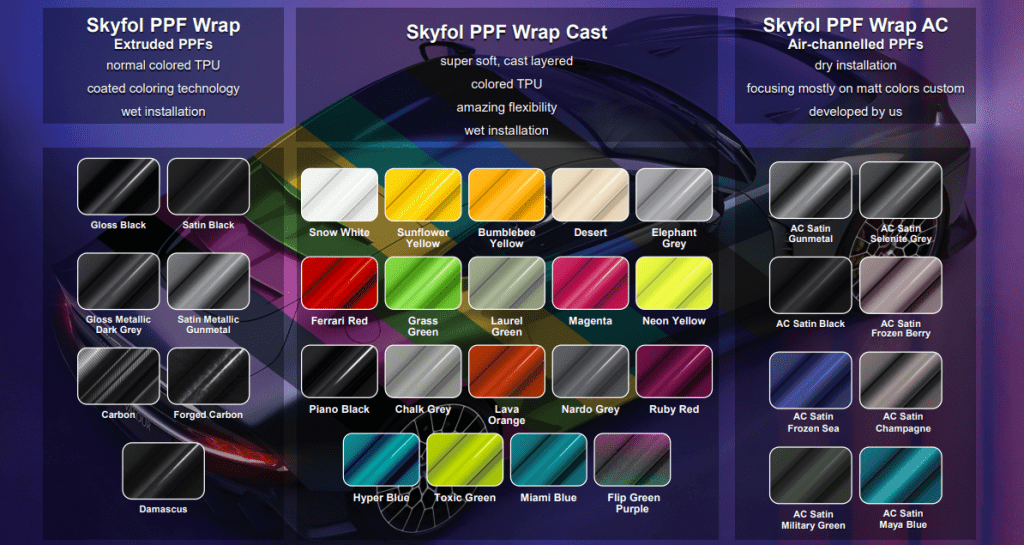Select the AC Satin Frozen Sea swatch
The image size is (1024, 545).
[810, 381]
